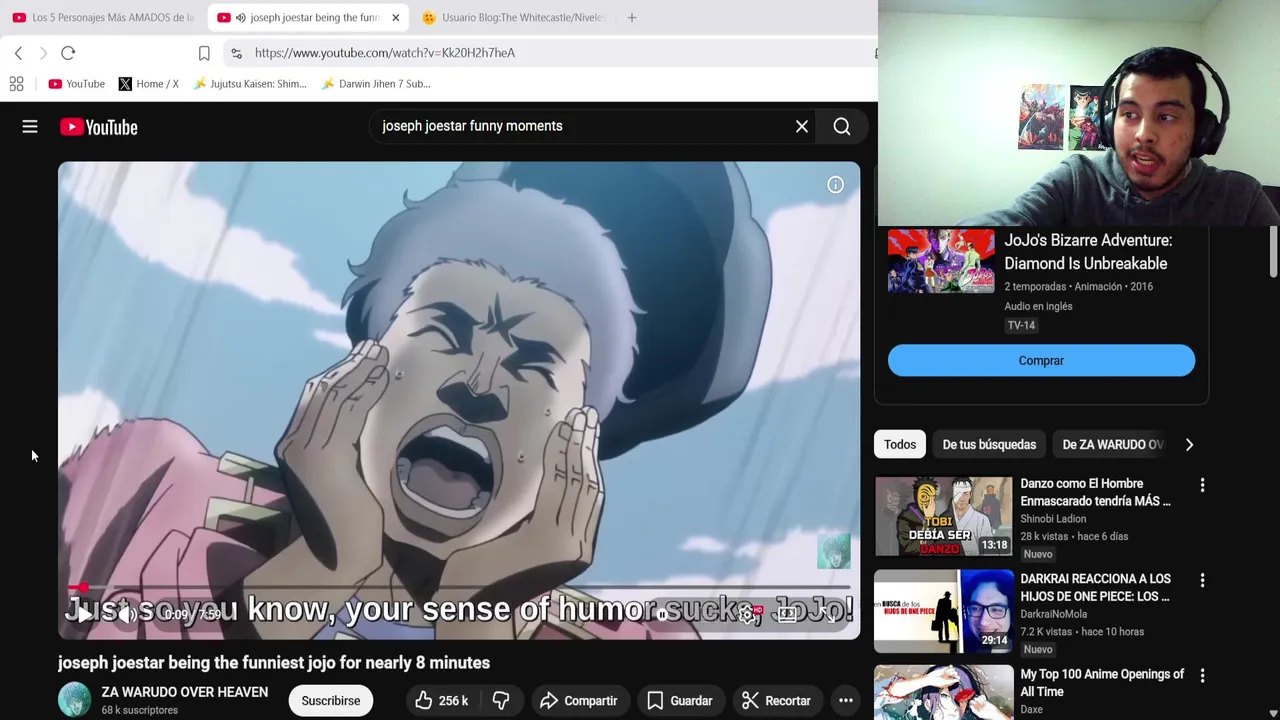
Task: Show video info card icon
Action: (x=835, y=185)
